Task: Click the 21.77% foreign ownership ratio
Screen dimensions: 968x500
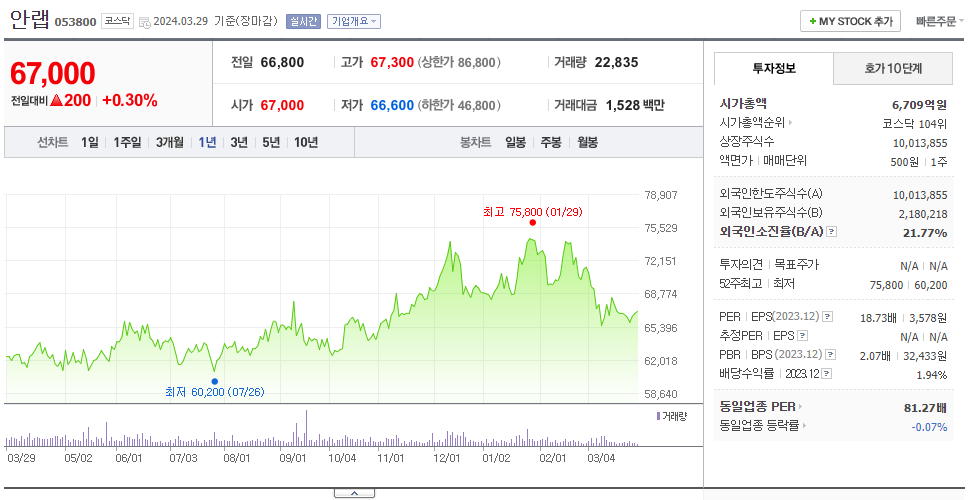Action: coord(927,233)
